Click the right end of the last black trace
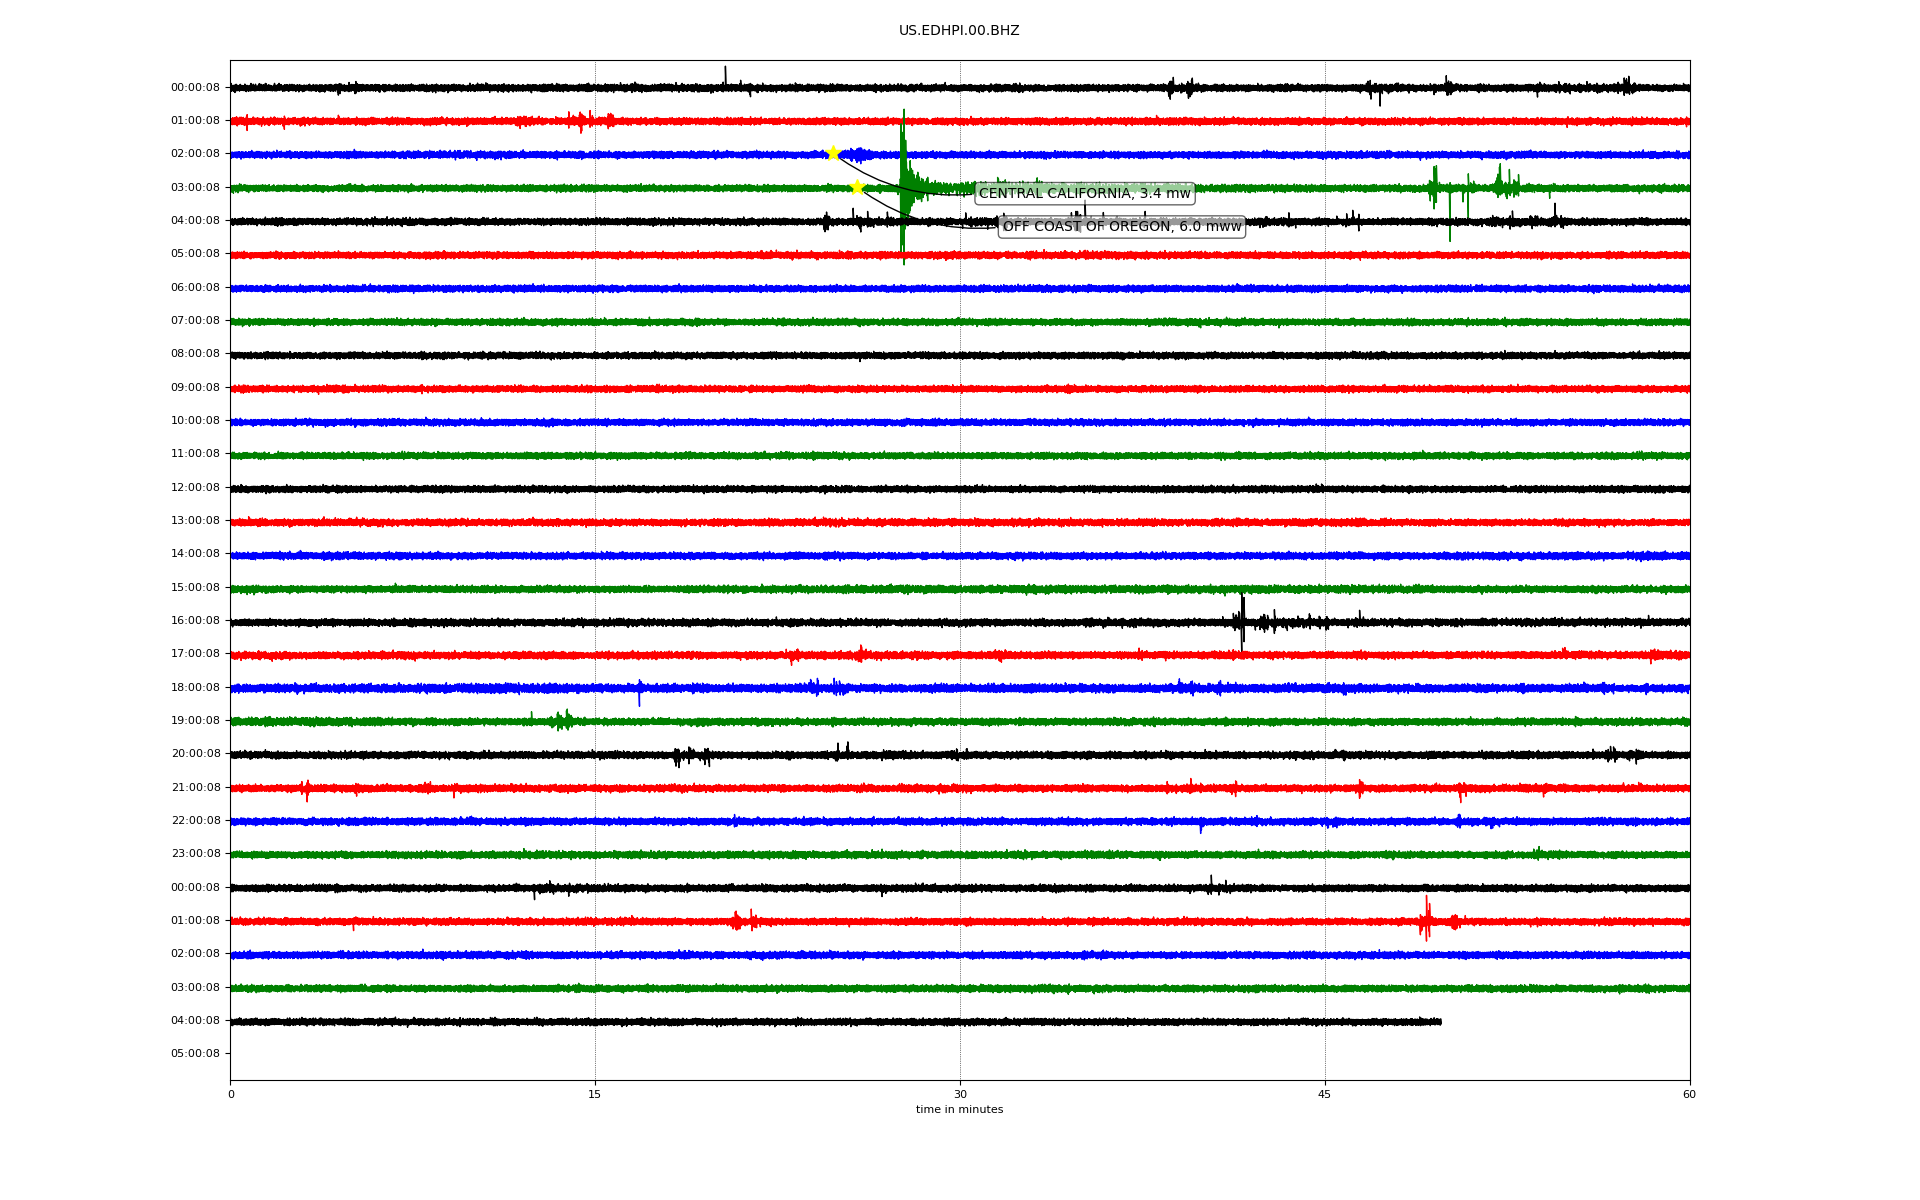The height and width of the screenshot is (1200, 1920). click(1439, 1022)
